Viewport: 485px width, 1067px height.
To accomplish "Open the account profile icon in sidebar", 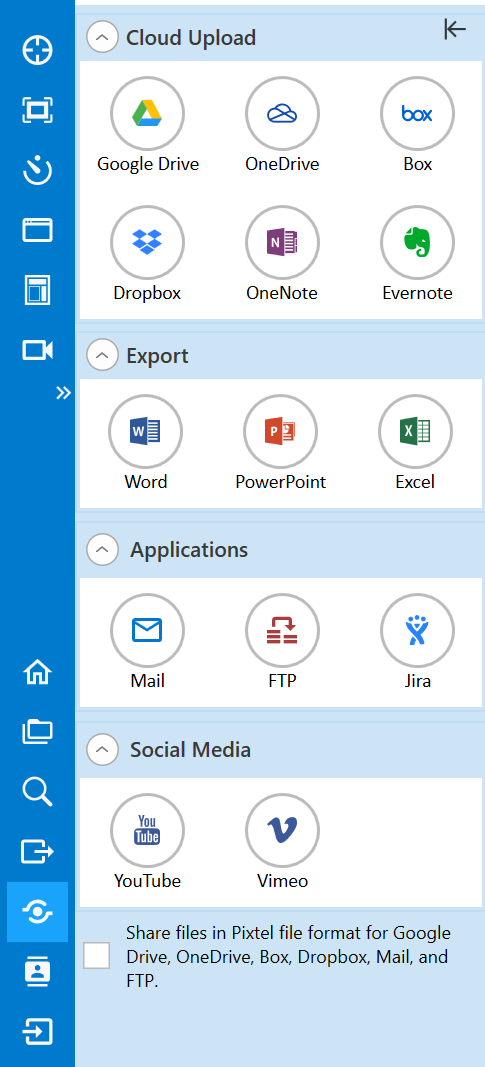I will tap(37, 972).
